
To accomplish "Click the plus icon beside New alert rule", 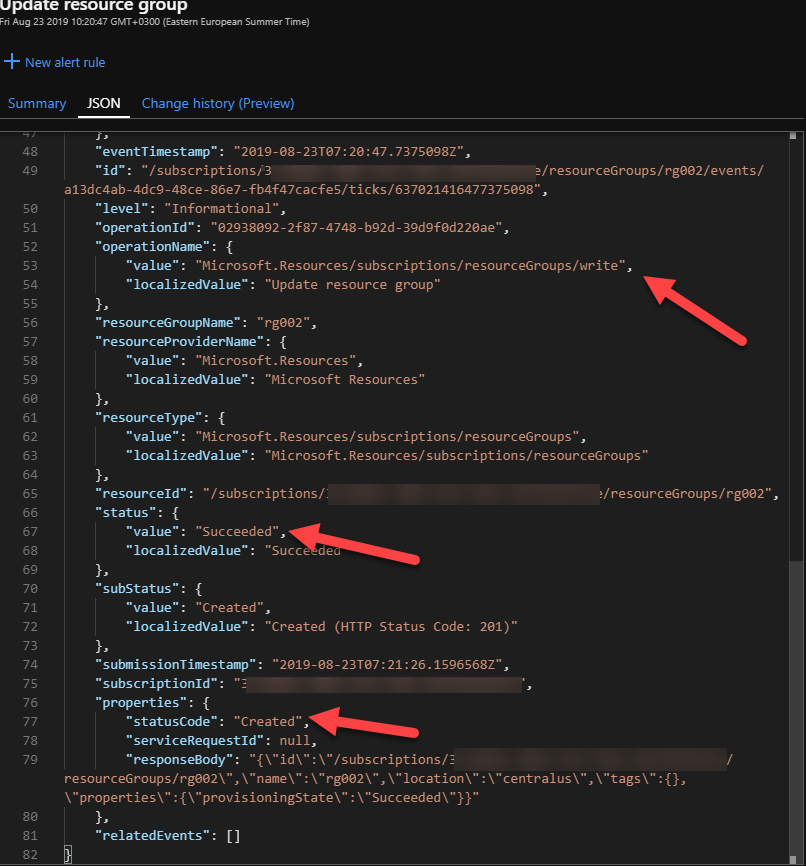I will (x=12, y=62).
